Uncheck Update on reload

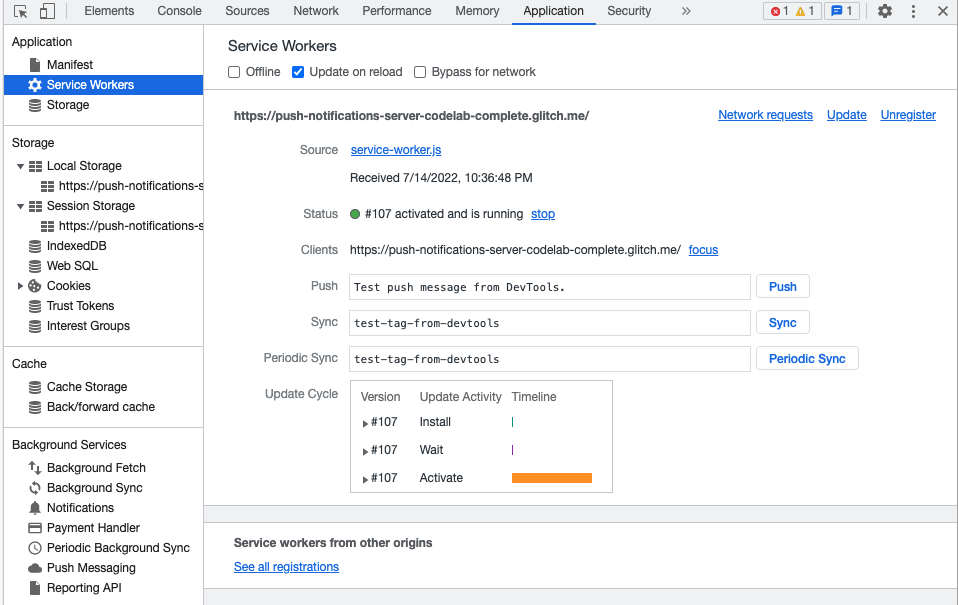click(x=298, y=72)
